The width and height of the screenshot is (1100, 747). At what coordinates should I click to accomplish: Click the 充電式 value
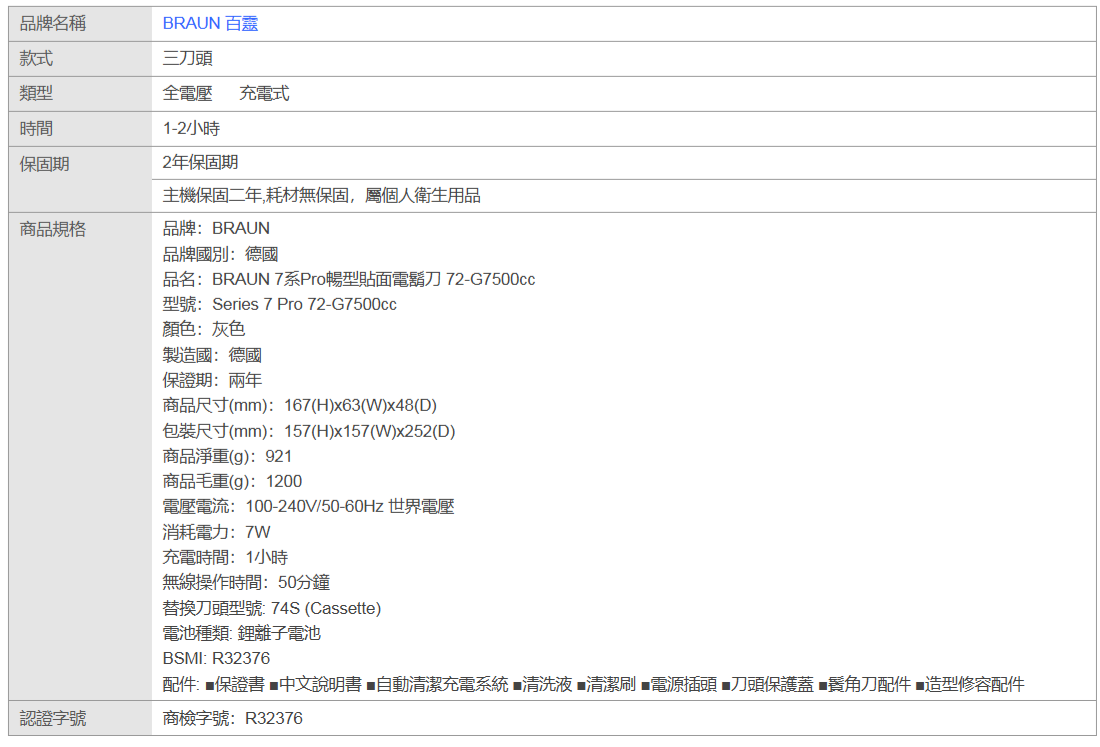point(264,93)
